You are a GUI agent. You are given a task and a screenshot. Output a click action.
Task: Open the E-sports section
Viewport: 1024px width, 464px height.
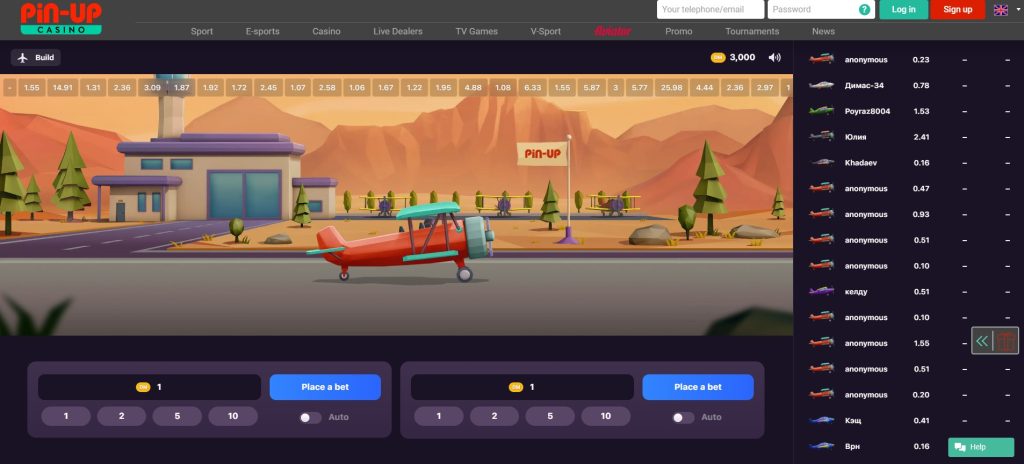(263, 31)
